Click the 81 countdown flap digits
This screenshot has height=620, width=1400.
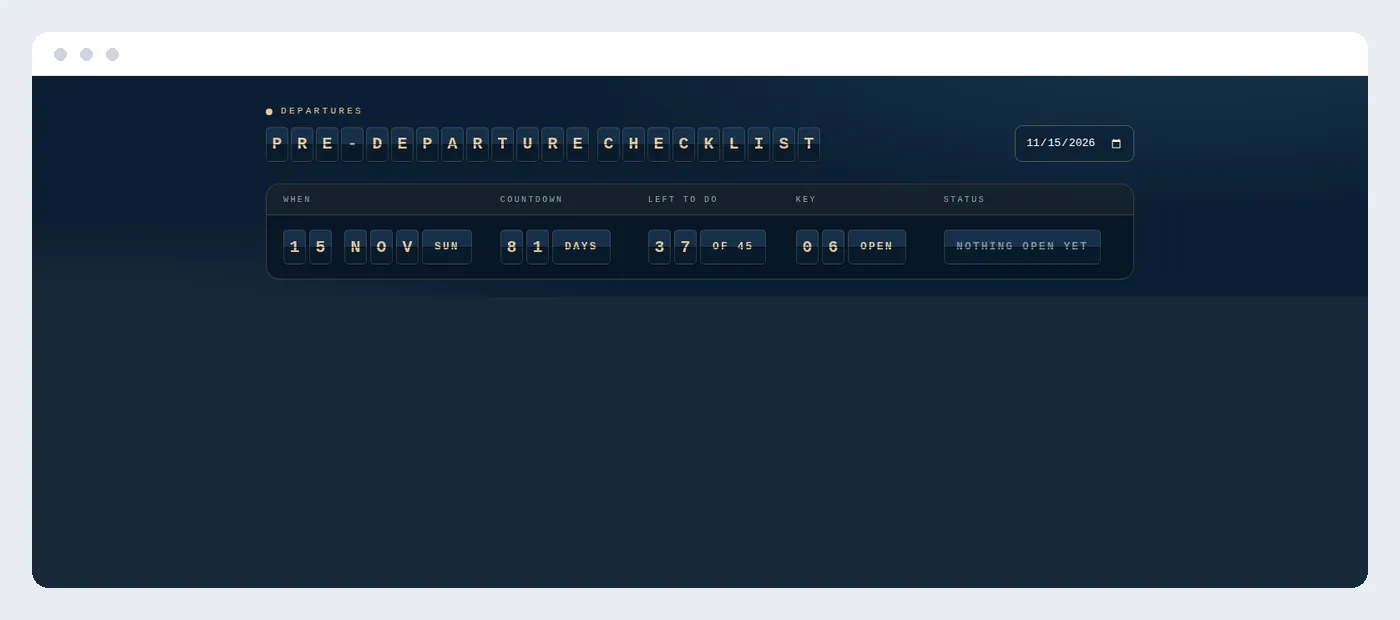(x=524, y=247)
